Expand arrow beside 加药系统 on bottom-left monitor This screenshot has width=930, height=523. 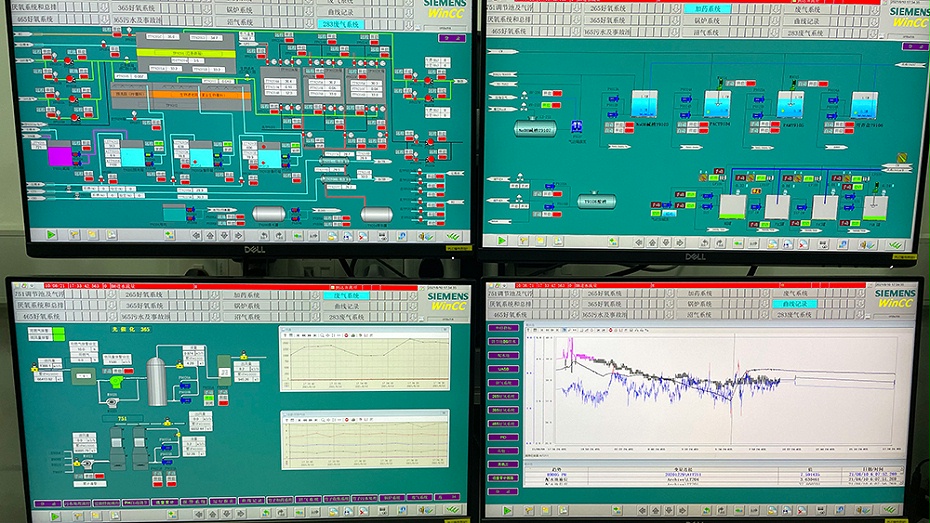pos(315,295)
